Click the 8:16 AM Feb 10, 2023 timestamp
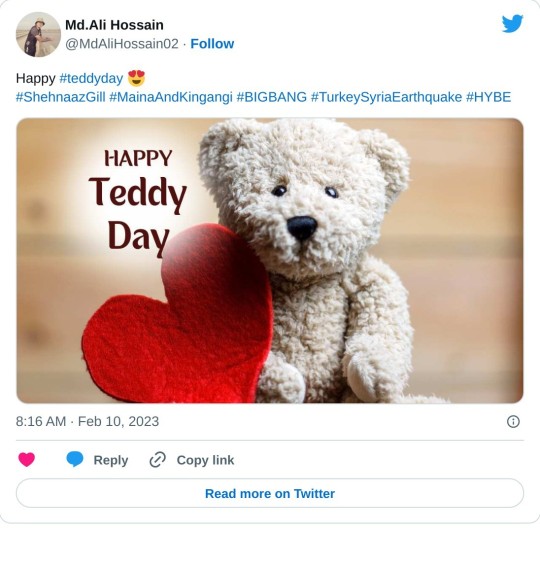 (x=87, y=421)
